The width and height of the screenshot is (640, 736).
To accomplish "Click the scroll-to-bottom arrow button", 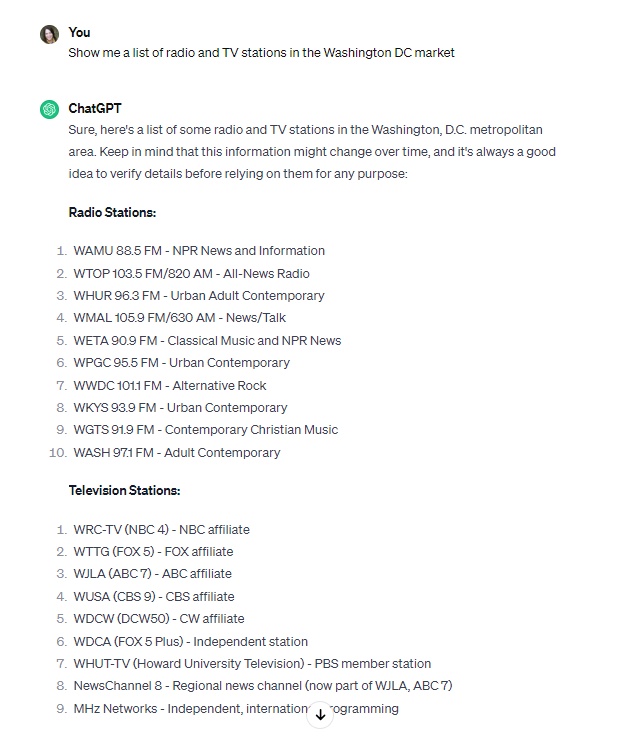I will 320,714.
